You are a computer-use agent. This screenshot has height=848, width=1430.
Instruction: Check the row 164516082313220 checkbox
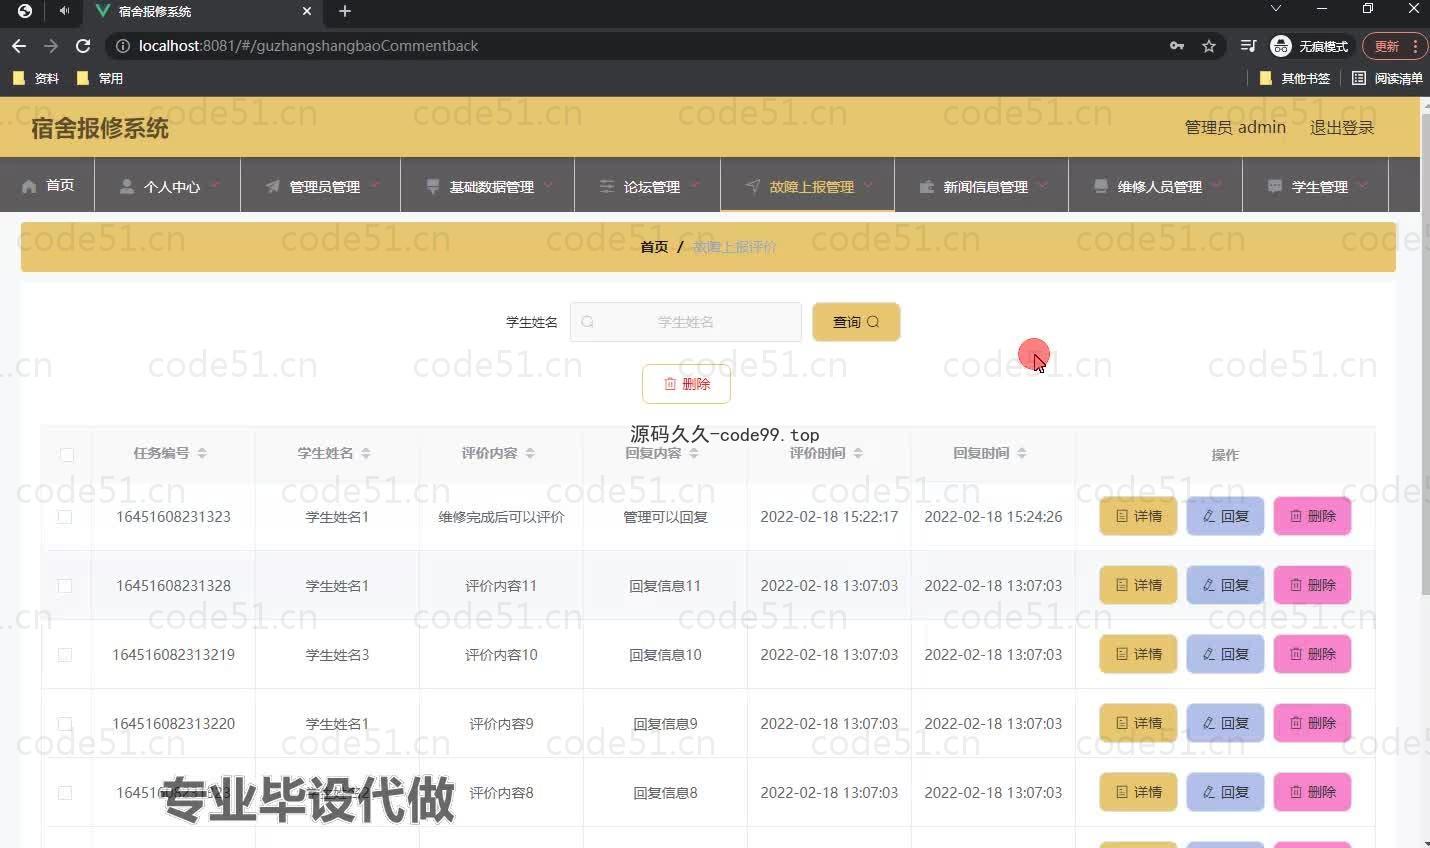tap(65, 724)
